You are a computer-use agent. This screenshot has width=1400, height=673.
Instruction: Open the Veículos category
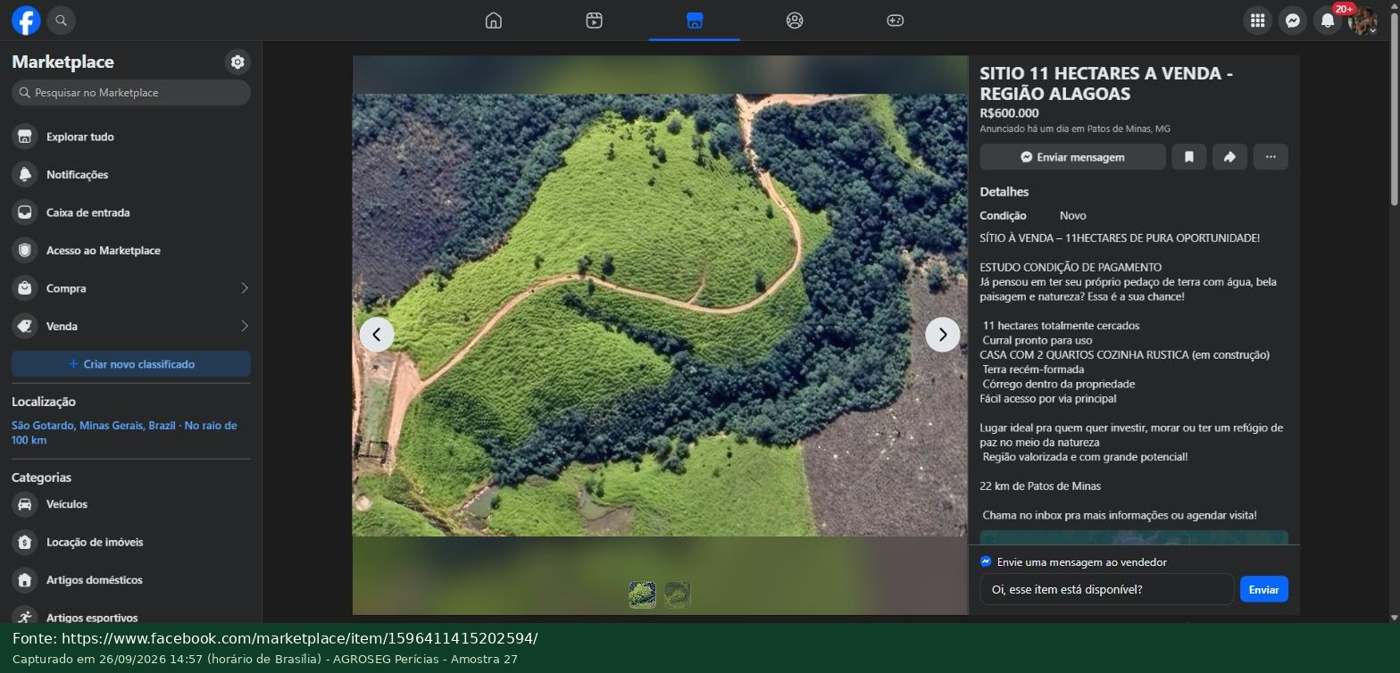[x=131, y=505]
